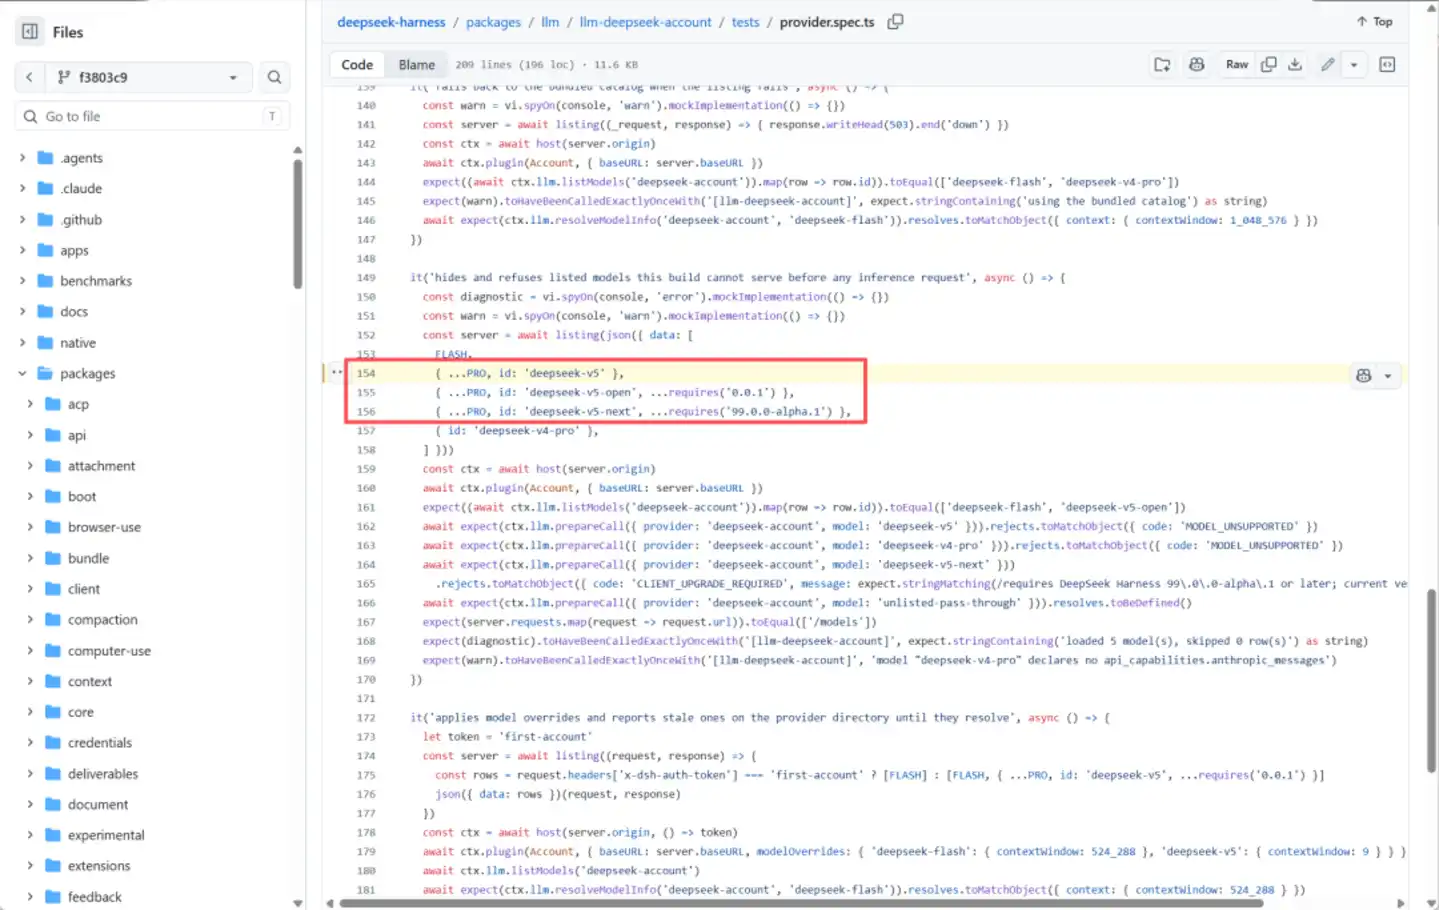The width and height of the screenshot is (1439, 910).
Task: Click the apps folder icon
Action: tap(45, 250)
